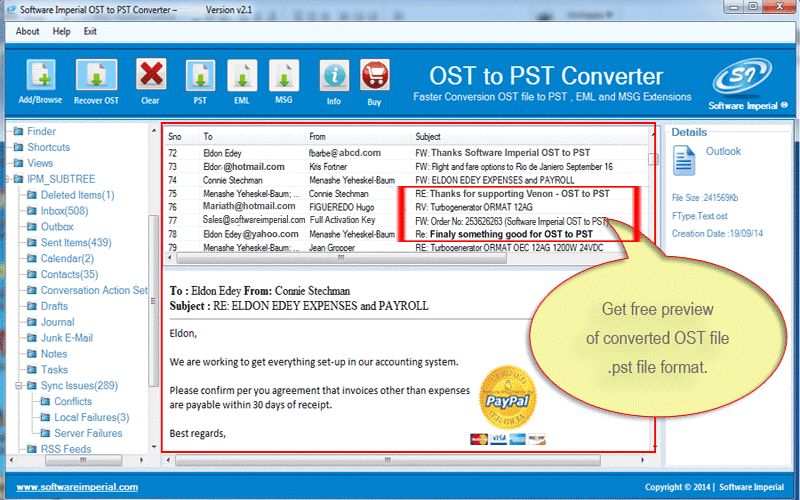The image size is (800, 500).
Task: Click the Outlook document icon in Details
Action: tap(684, 160)
